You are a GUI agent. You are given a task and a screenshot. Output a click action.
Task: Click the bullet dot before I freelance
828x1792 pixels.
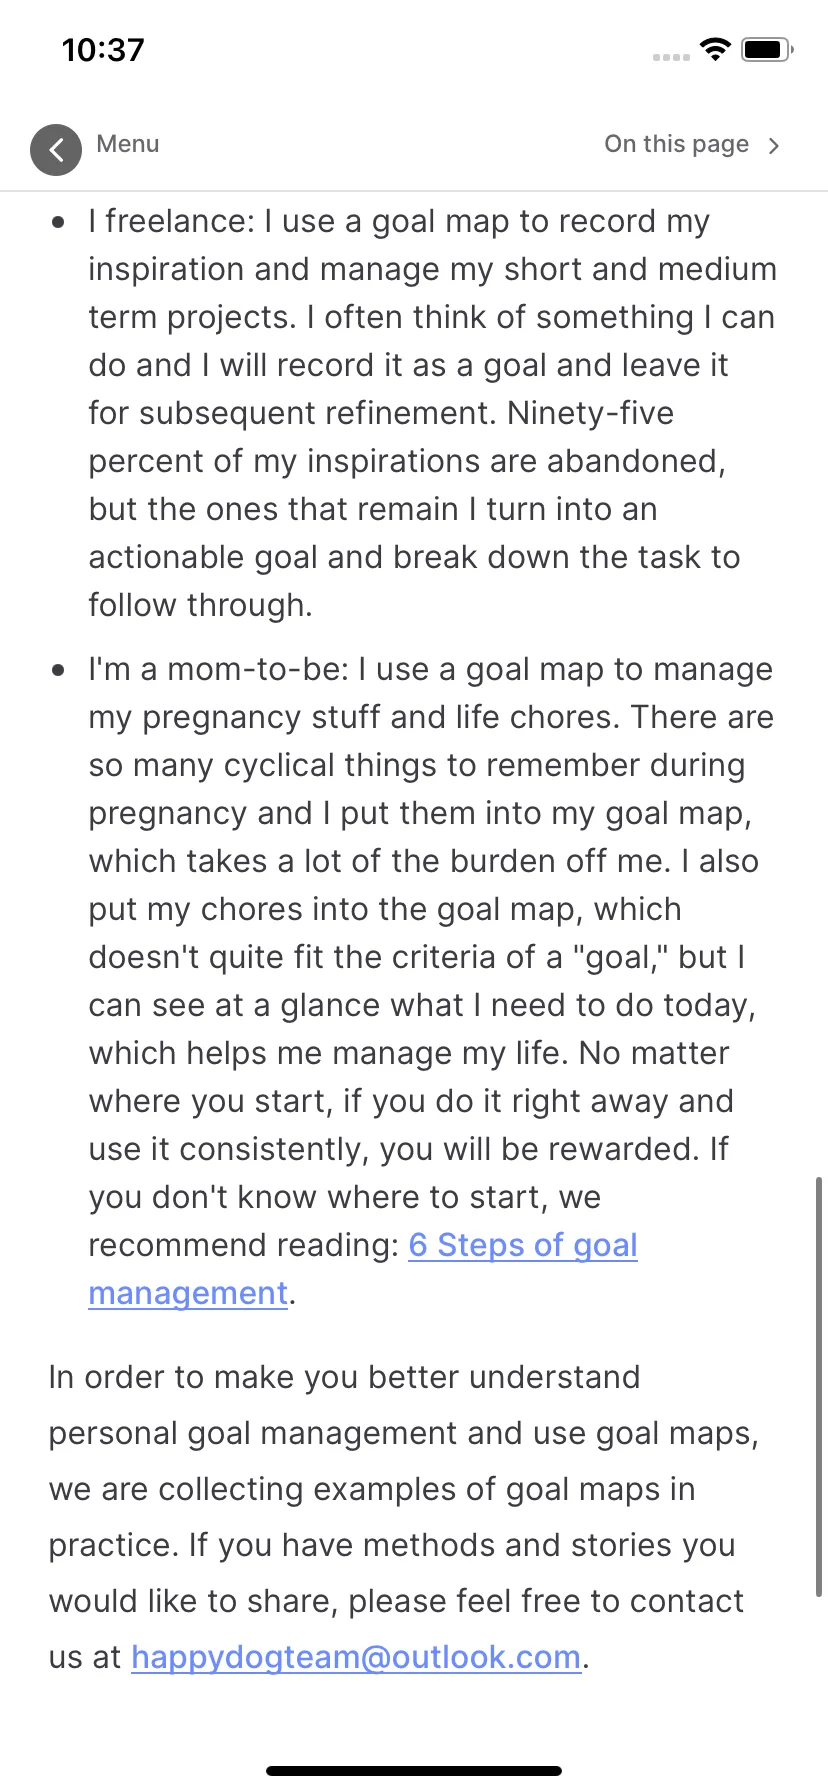point(59,221)
